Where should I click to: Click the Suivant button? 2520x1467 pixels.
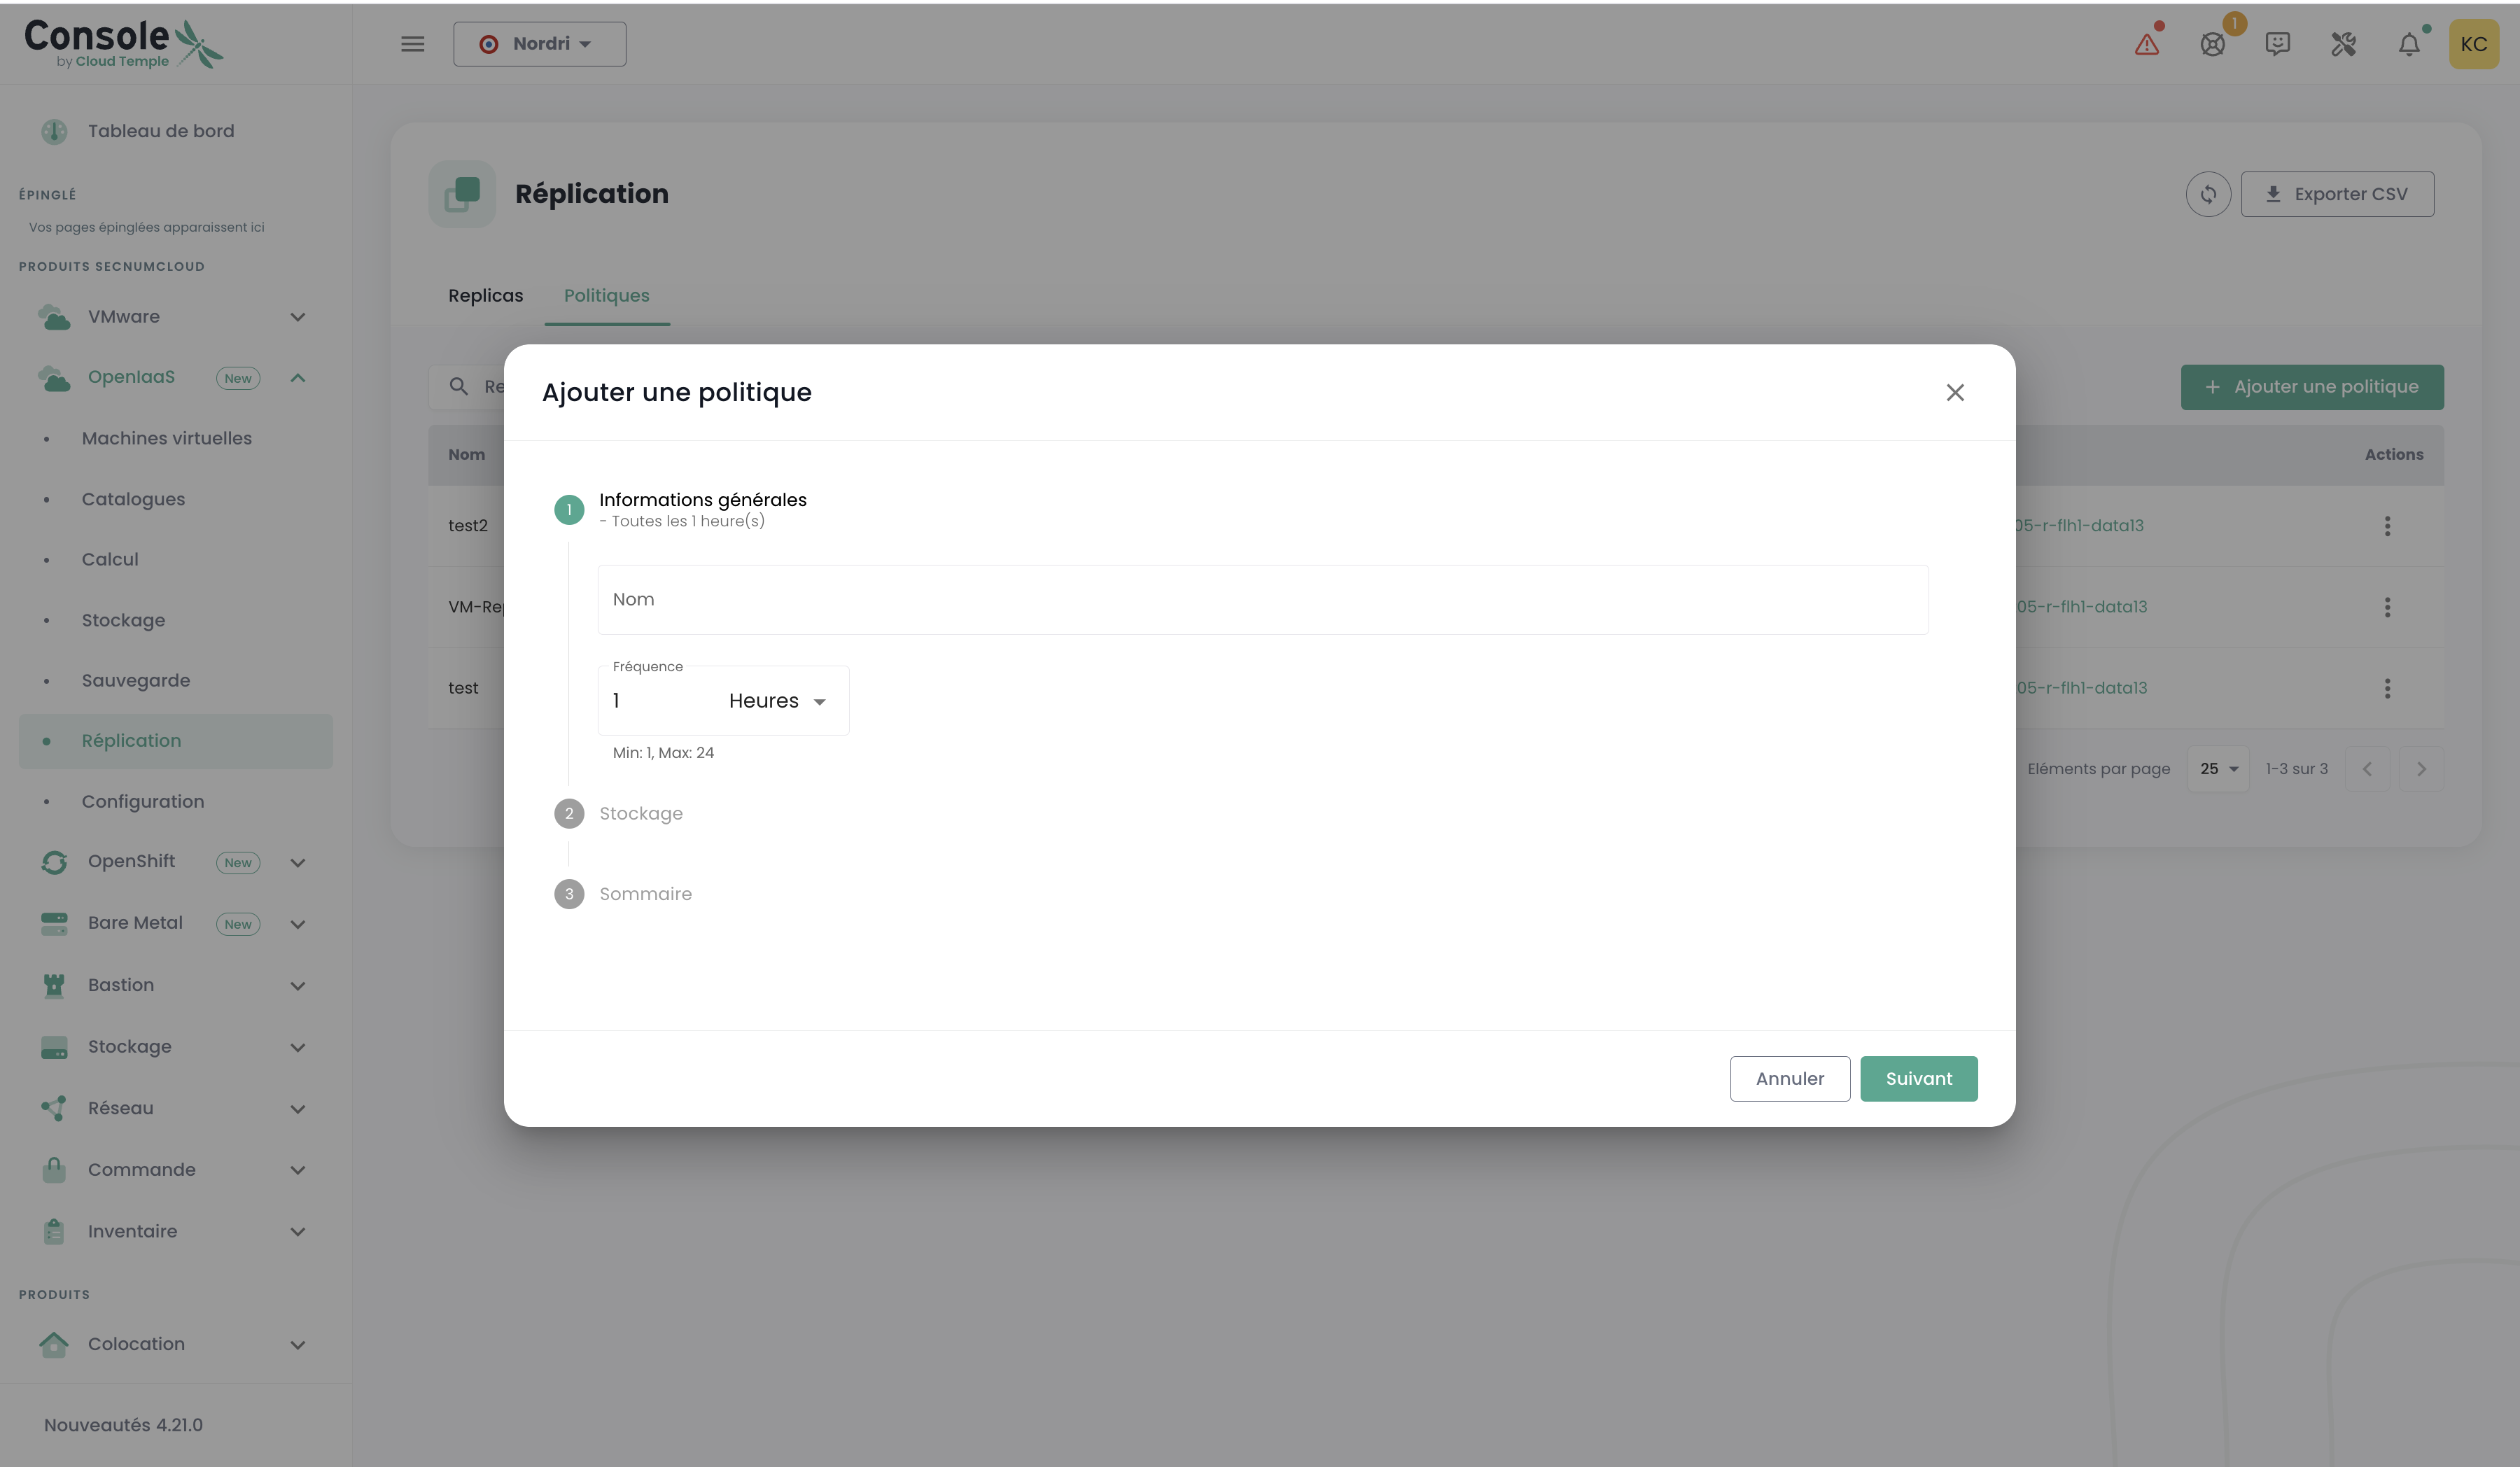coord(1917,1078)
